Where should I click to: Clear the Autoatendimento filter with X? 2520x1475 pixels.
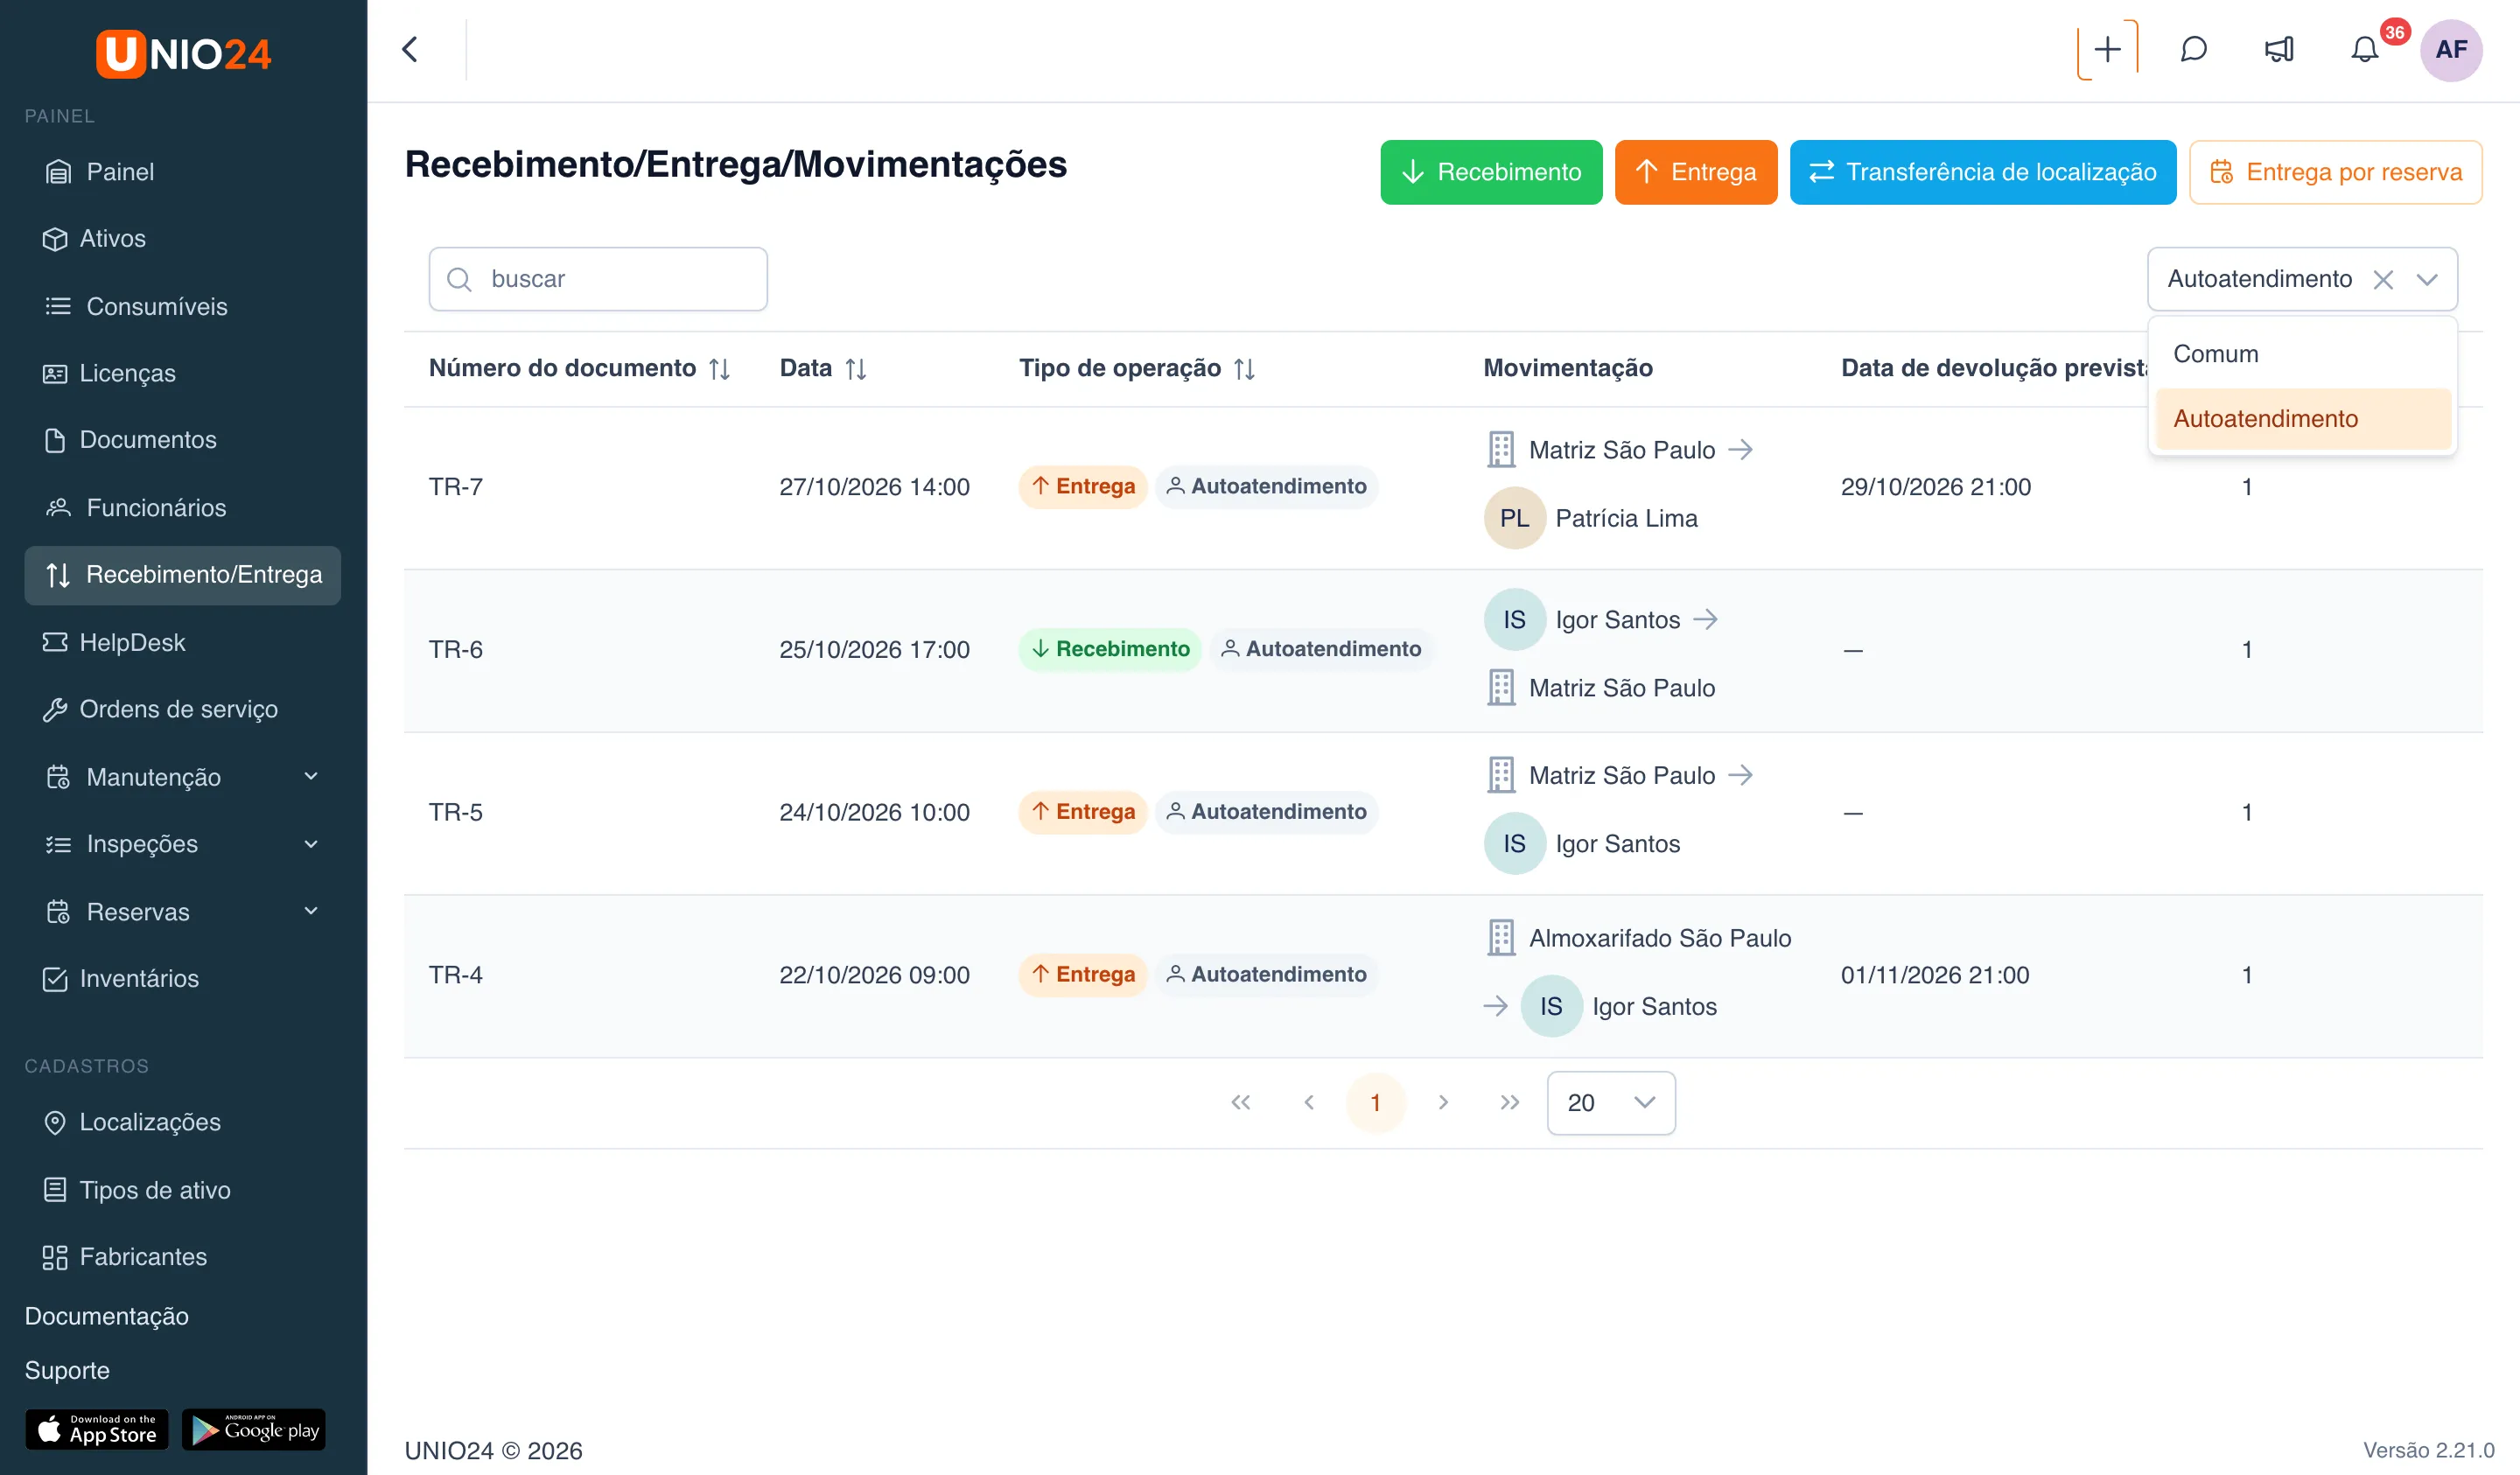point(2383,279)
